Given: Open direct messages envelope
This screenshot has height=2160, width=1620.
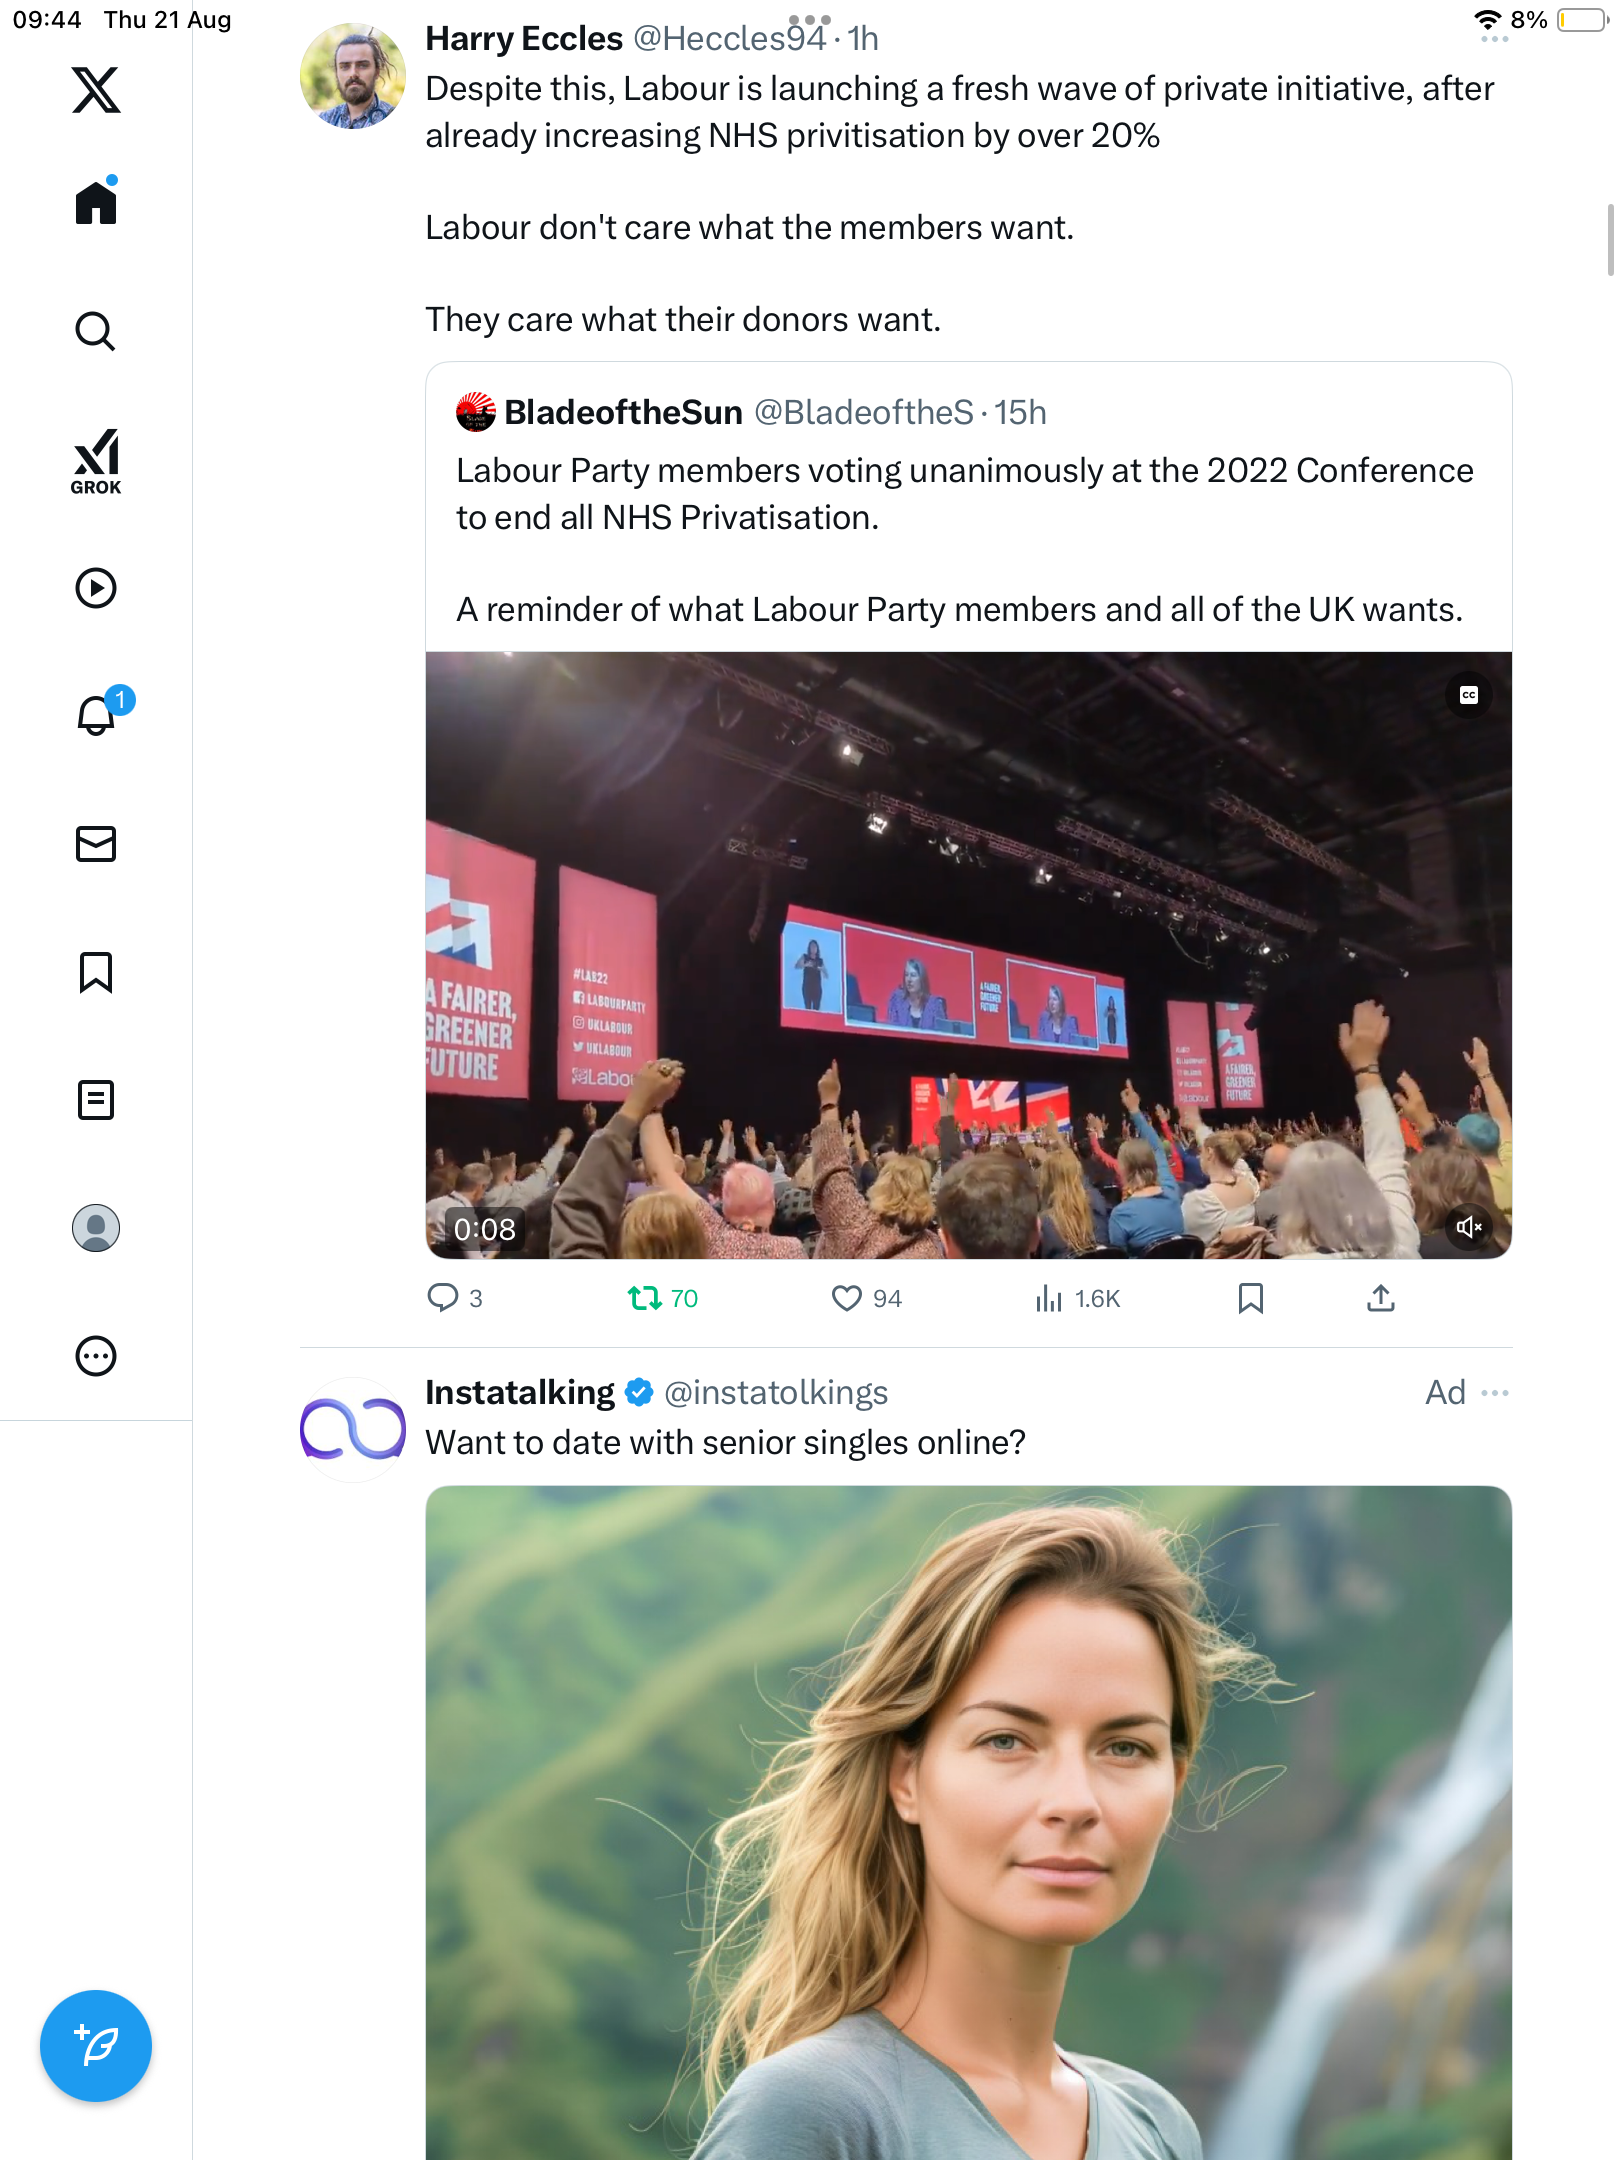Looking at the screenshot, I should click(96, 844).
